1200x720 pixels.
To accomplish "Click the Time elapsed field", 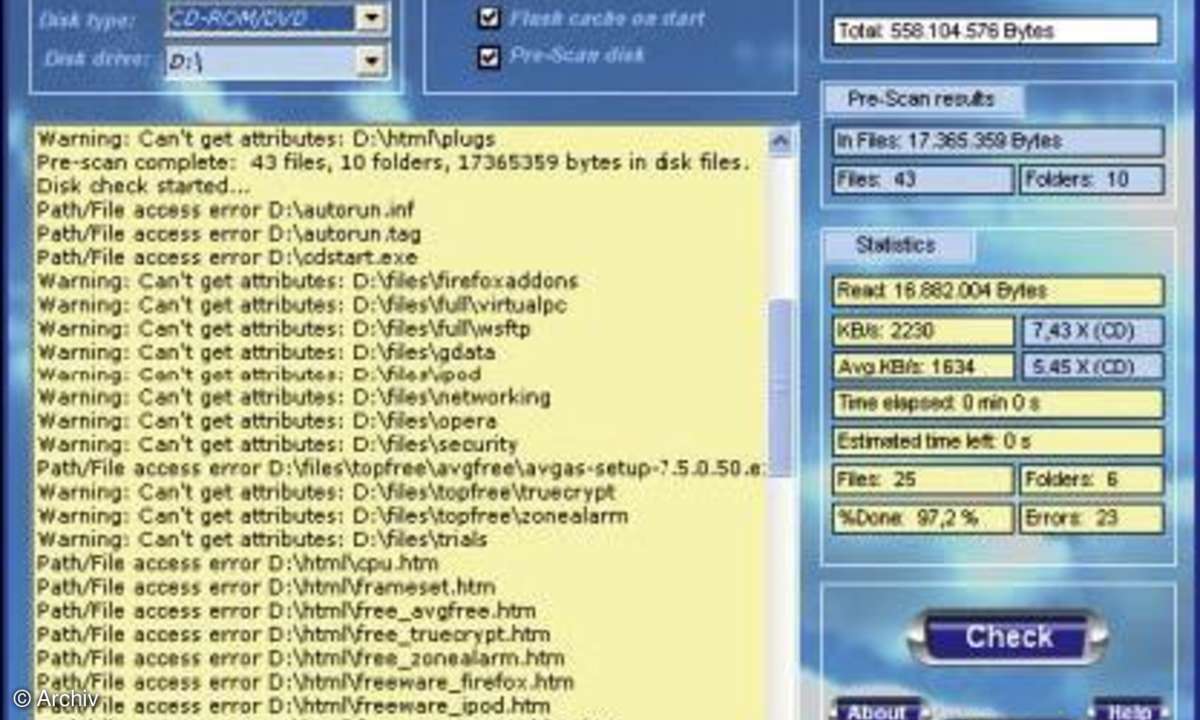I will [998, 403].
